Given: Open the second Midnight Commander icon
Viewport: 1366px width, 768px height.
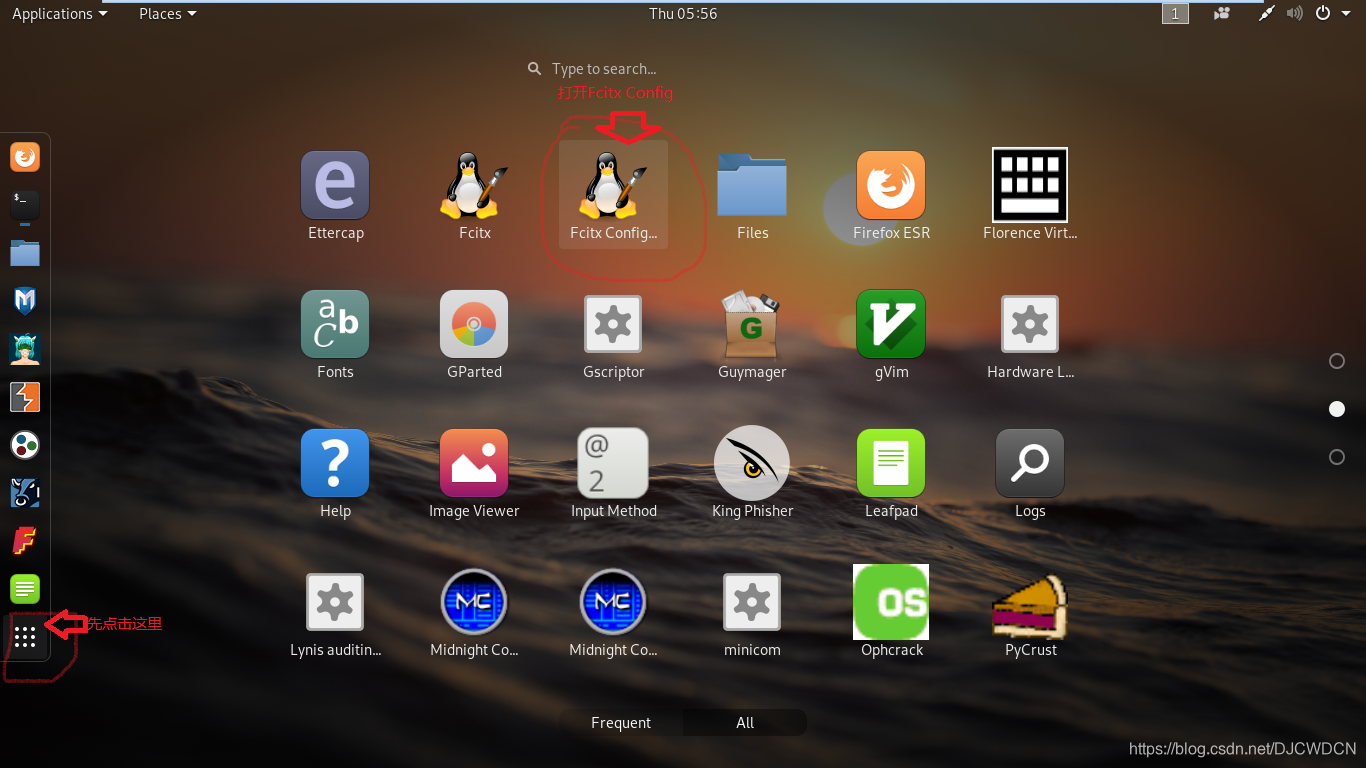Looking at the screenshot, I should 613,613.
